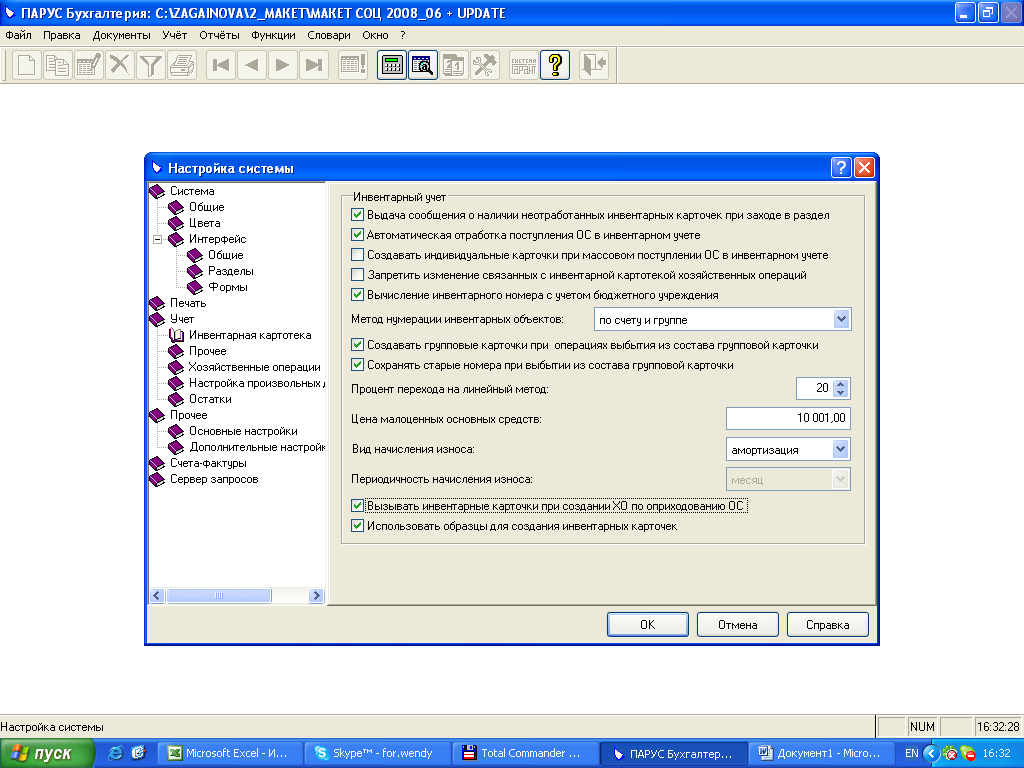This screenshot has width=1024, height=768.
Task: Toggle 'Вычисление инвентарного номера' checkbox
Action: click(357, 295)
